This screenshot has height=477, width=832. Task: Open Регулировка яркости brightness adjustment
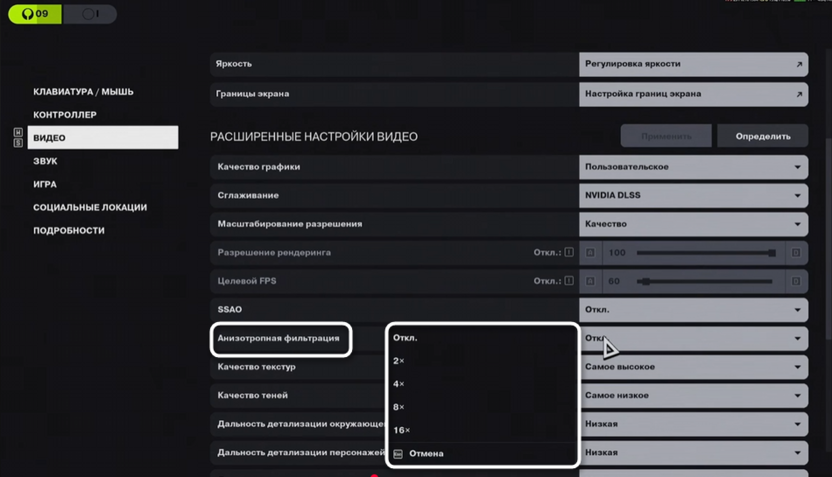694,64
